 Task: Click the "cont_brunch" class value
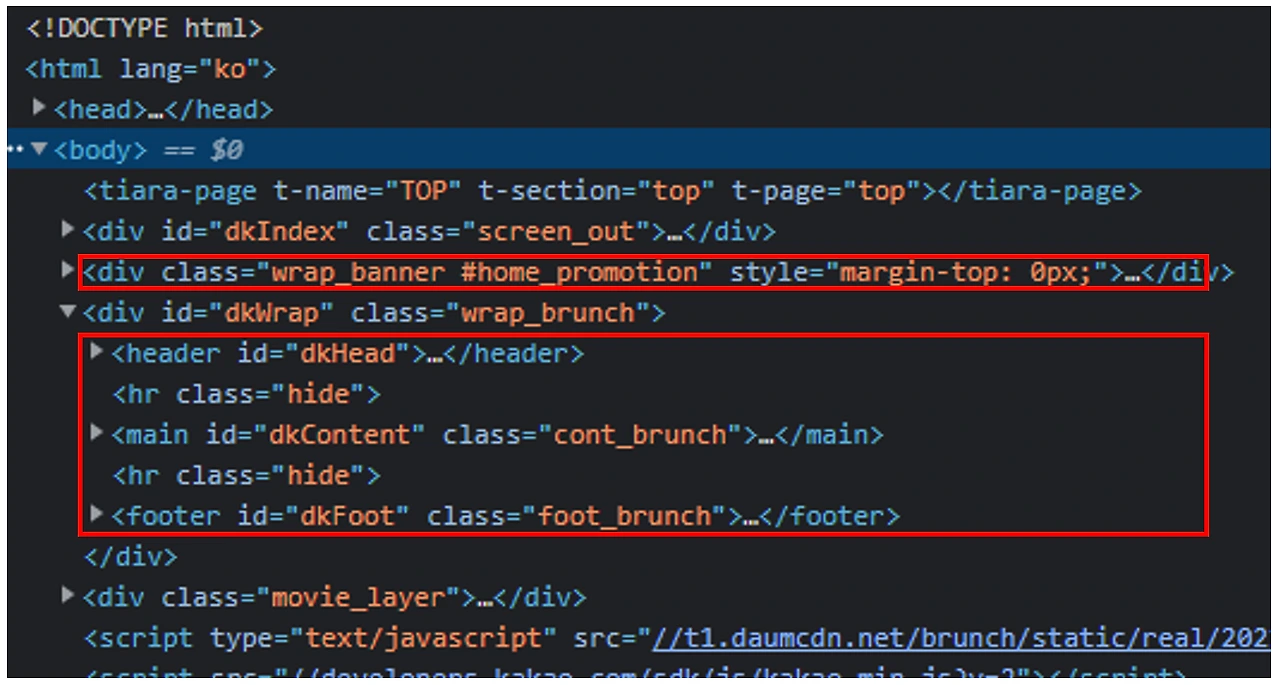(x=640, y=435)
